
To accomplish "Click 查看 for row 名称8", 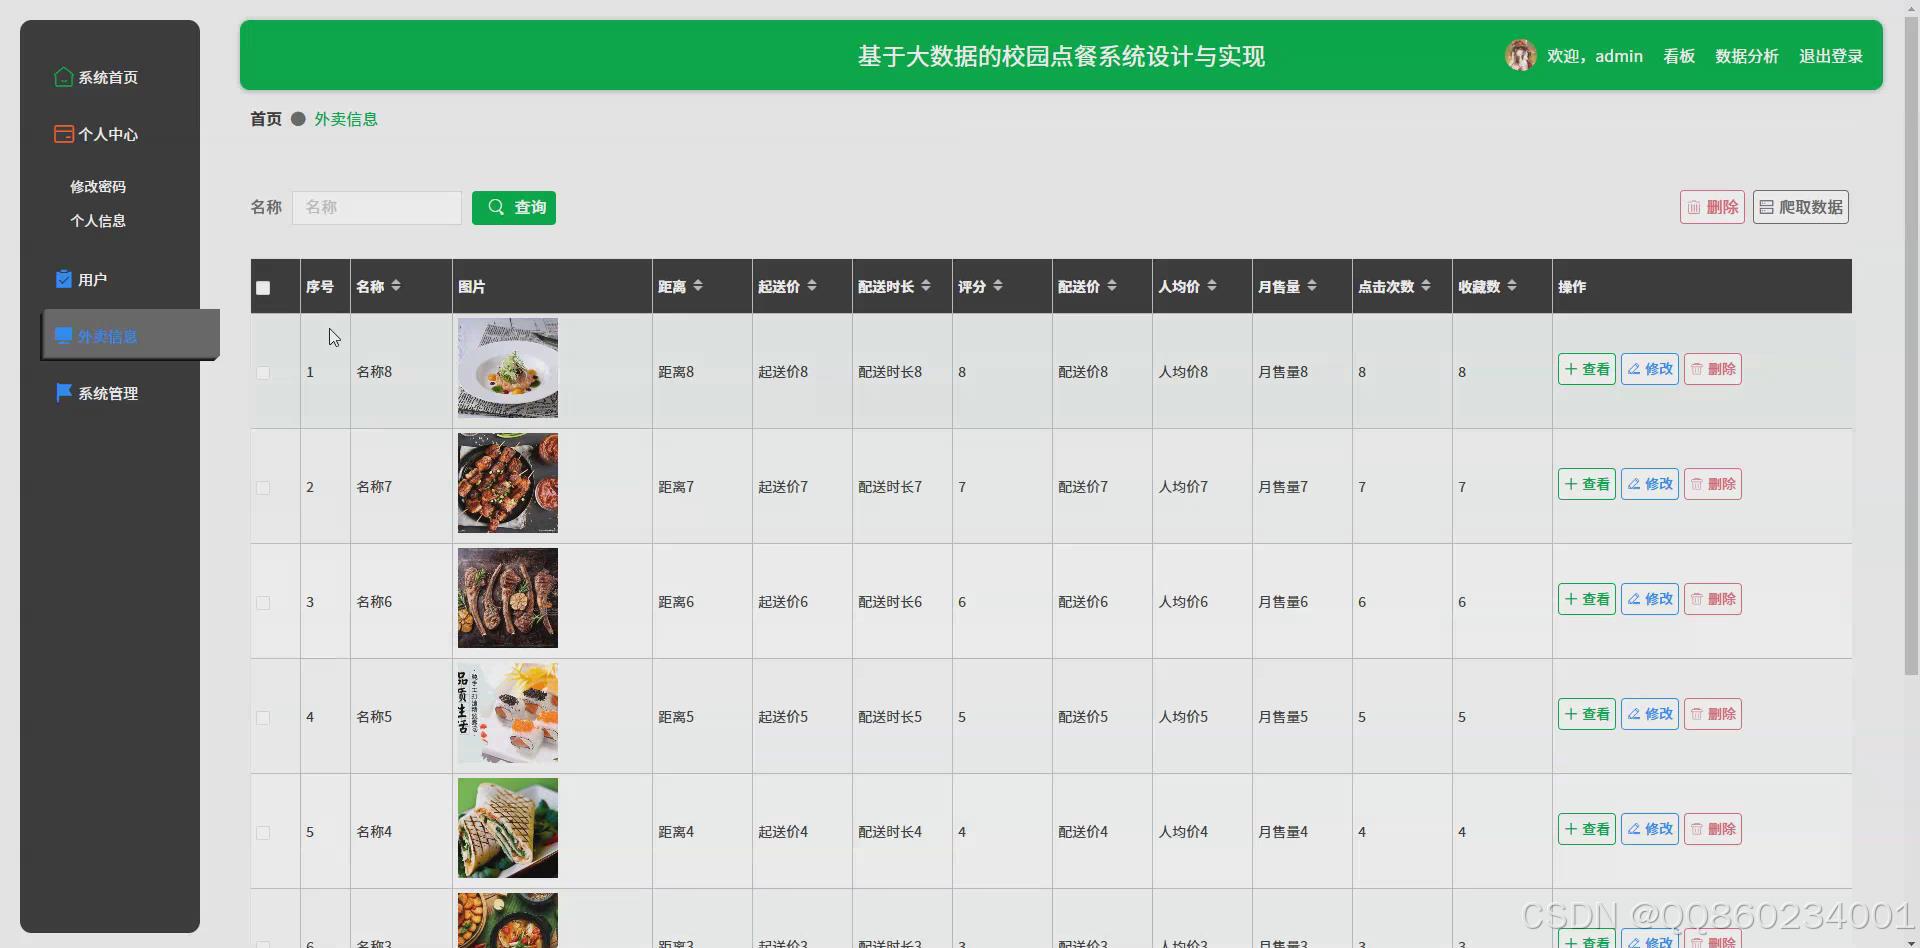I will tap(1587, 369).
